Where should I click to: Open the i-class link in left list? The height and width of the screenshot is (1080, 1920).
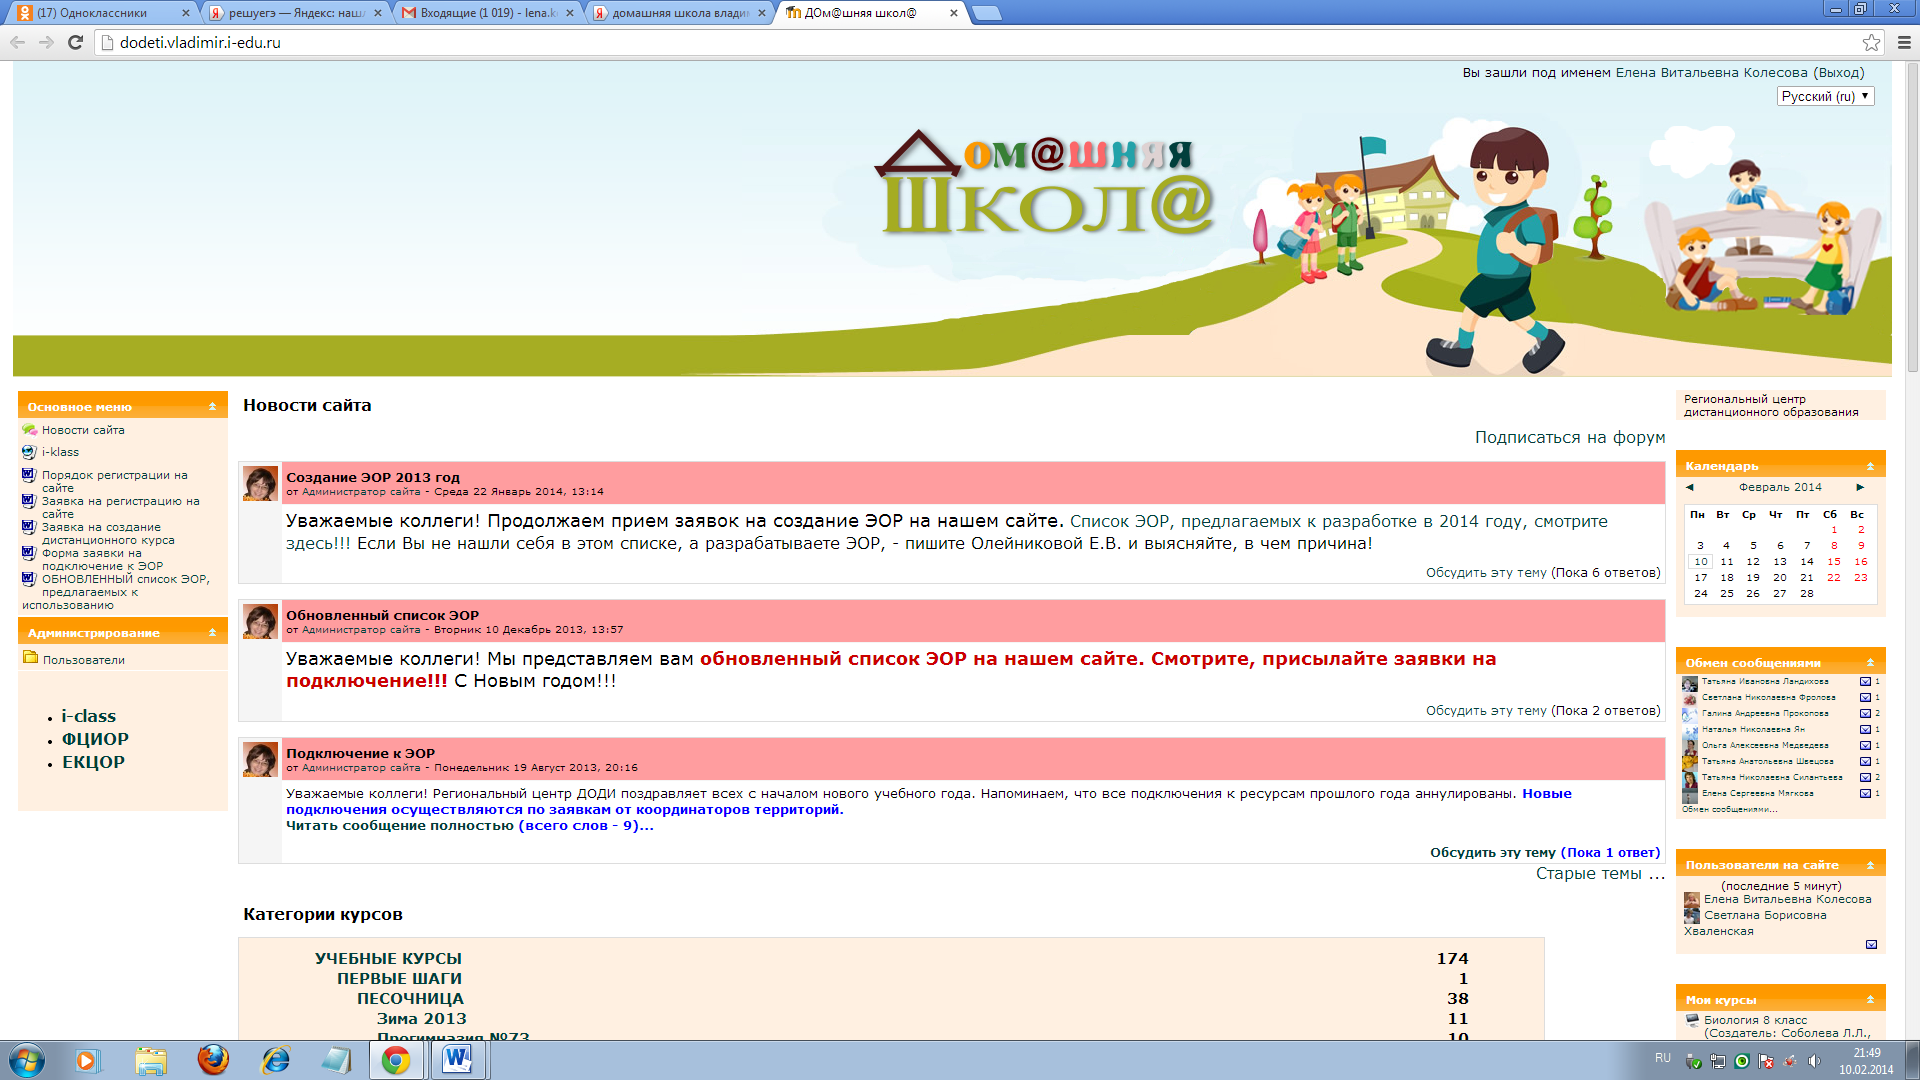tap(89, 716)
